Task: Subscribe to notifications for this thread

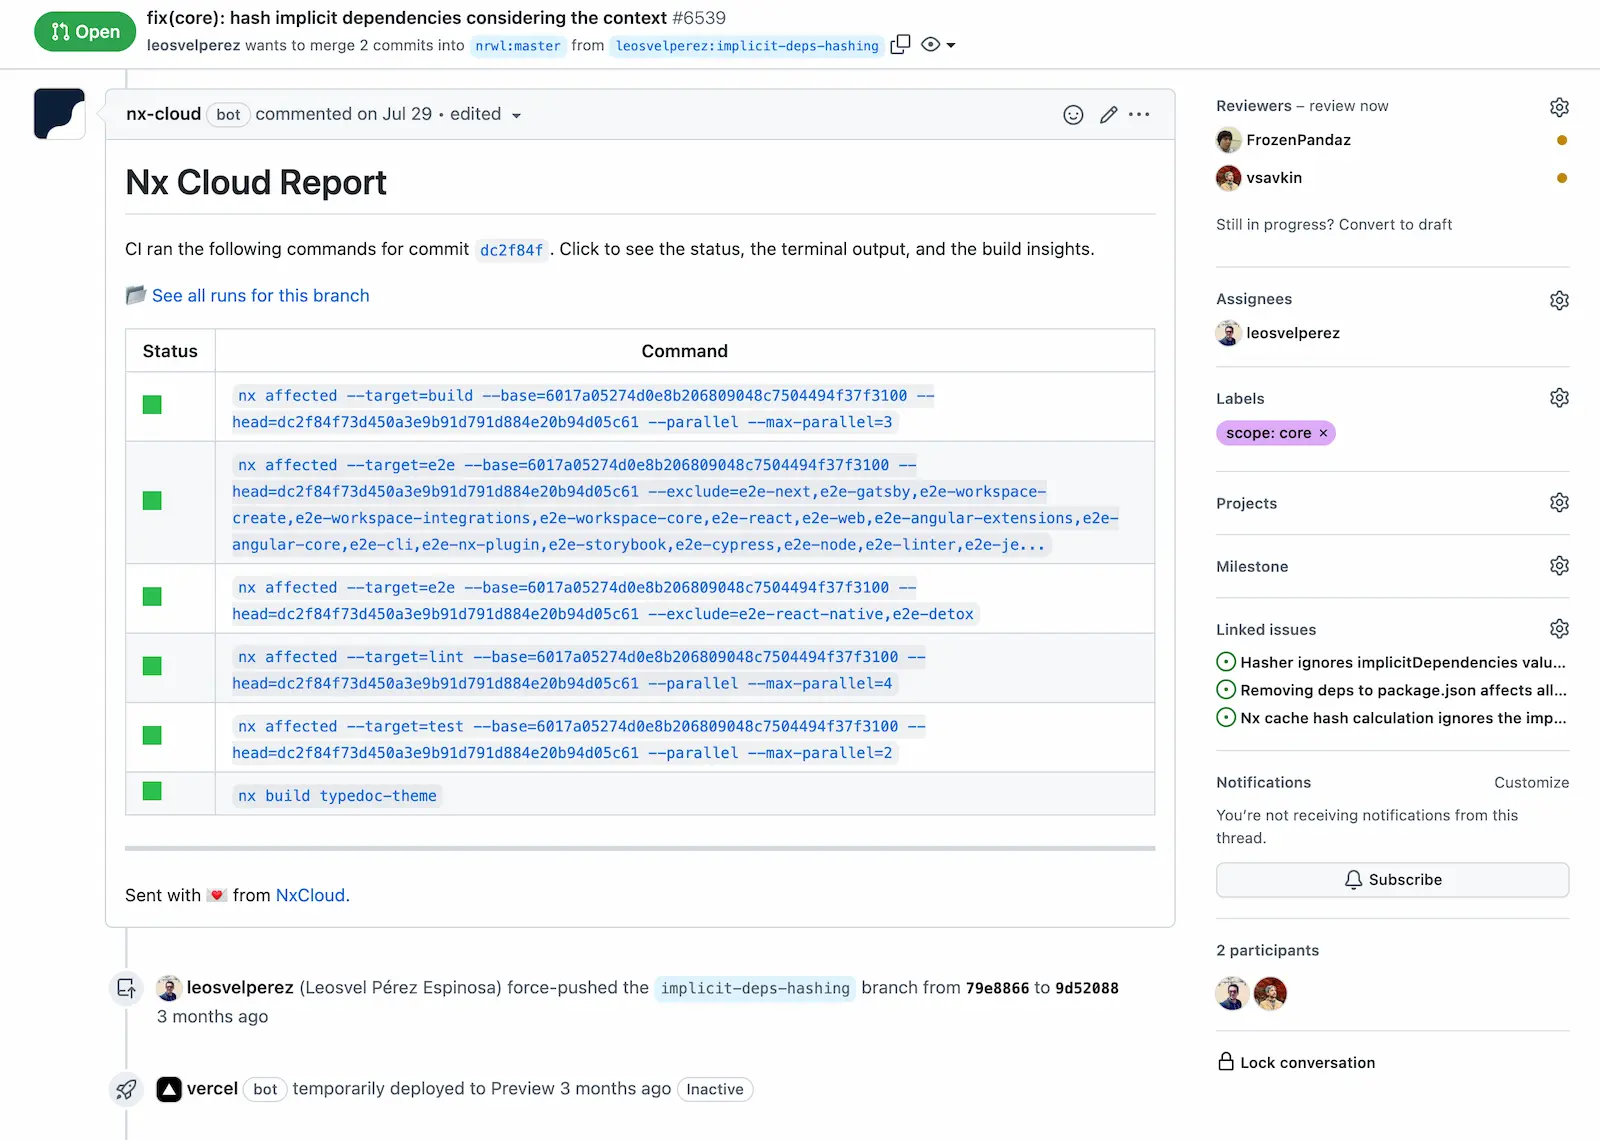Action: 1392,879
